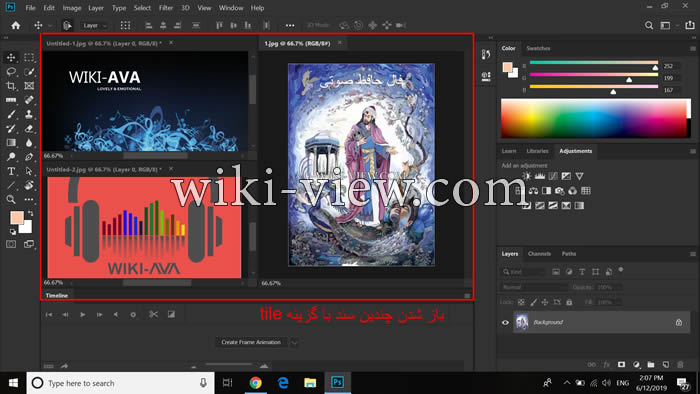Select the Brush tool

point(11,114)
